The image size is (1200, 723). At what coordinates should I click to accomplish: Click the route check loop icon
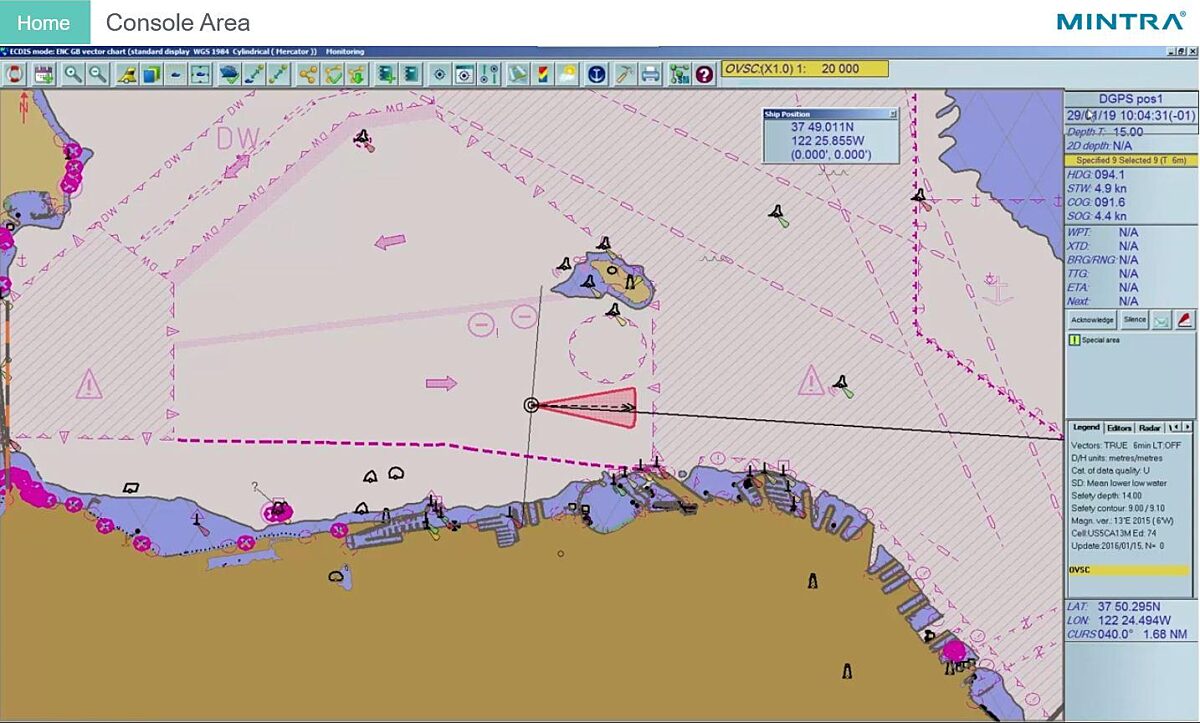pos(333,74)
